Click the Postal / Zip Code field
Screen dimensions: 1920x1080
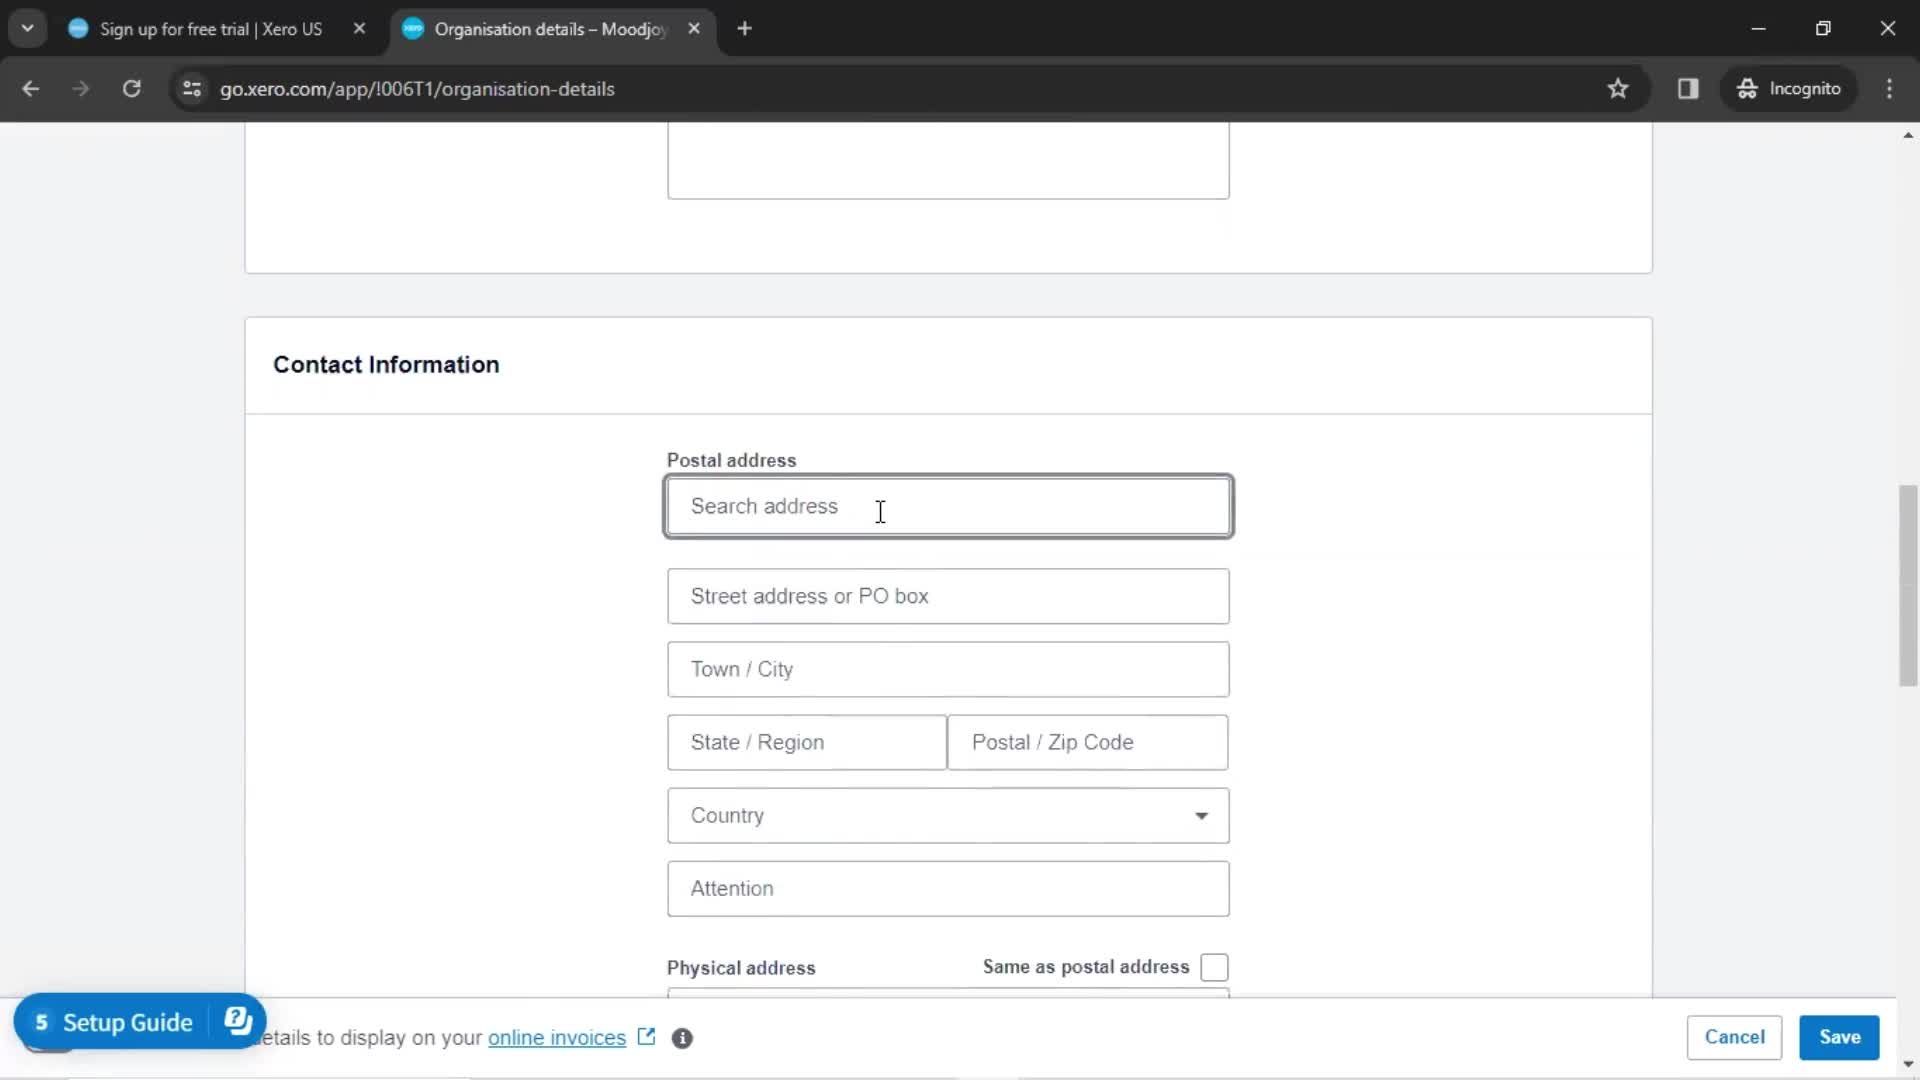[1088, 742]
